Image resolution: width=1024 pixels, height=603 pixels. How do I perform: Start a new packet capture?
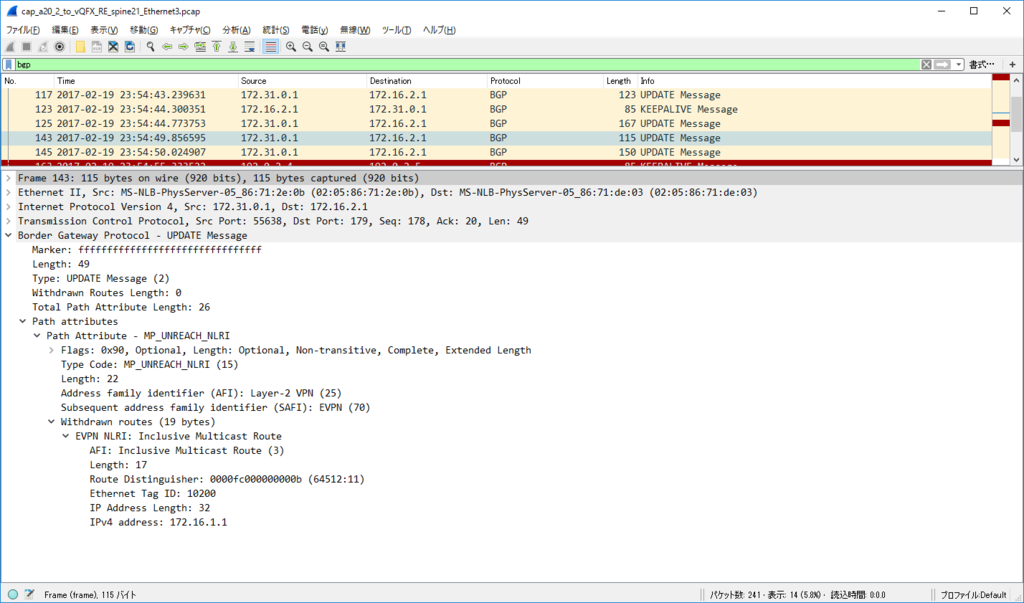point(10,46)
